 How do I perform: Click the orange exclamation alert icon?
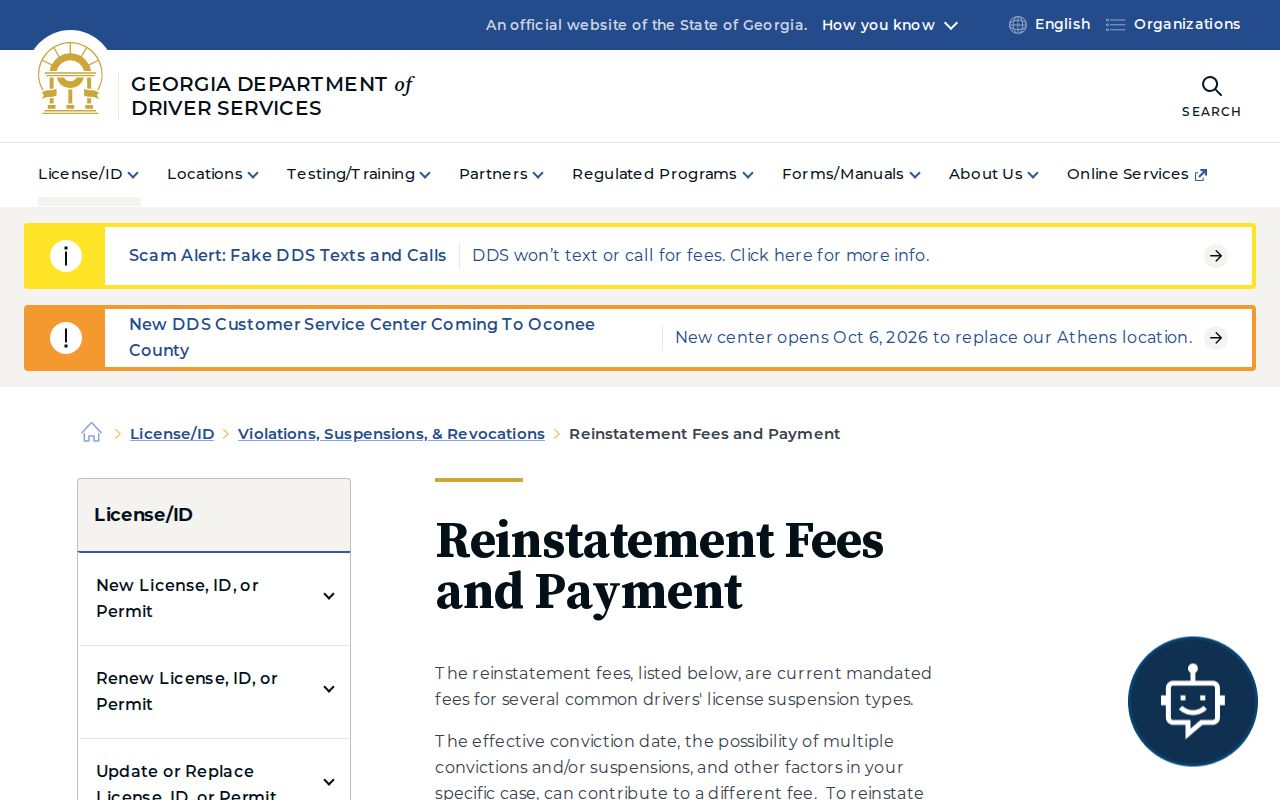tap(65, 338)
